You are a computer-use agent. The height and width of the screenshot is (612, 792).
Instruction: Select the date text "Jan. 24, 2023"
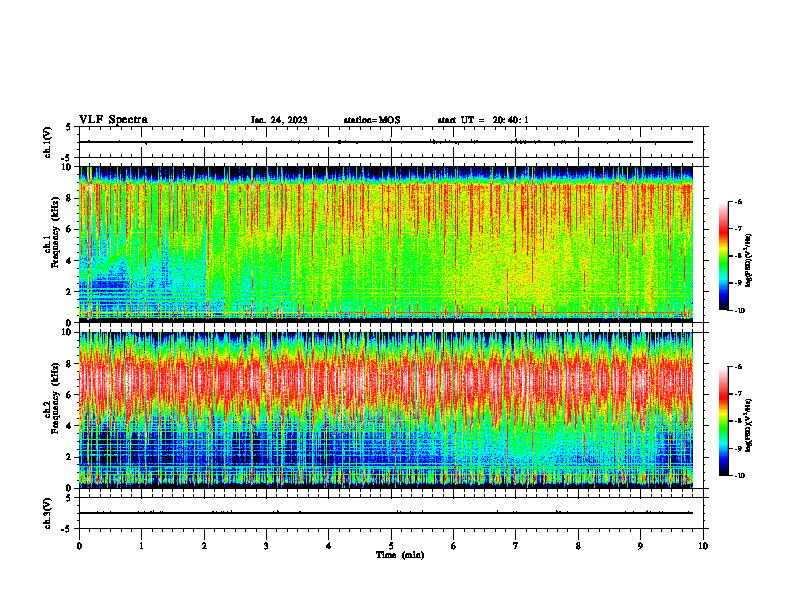[x=279, y=120]
